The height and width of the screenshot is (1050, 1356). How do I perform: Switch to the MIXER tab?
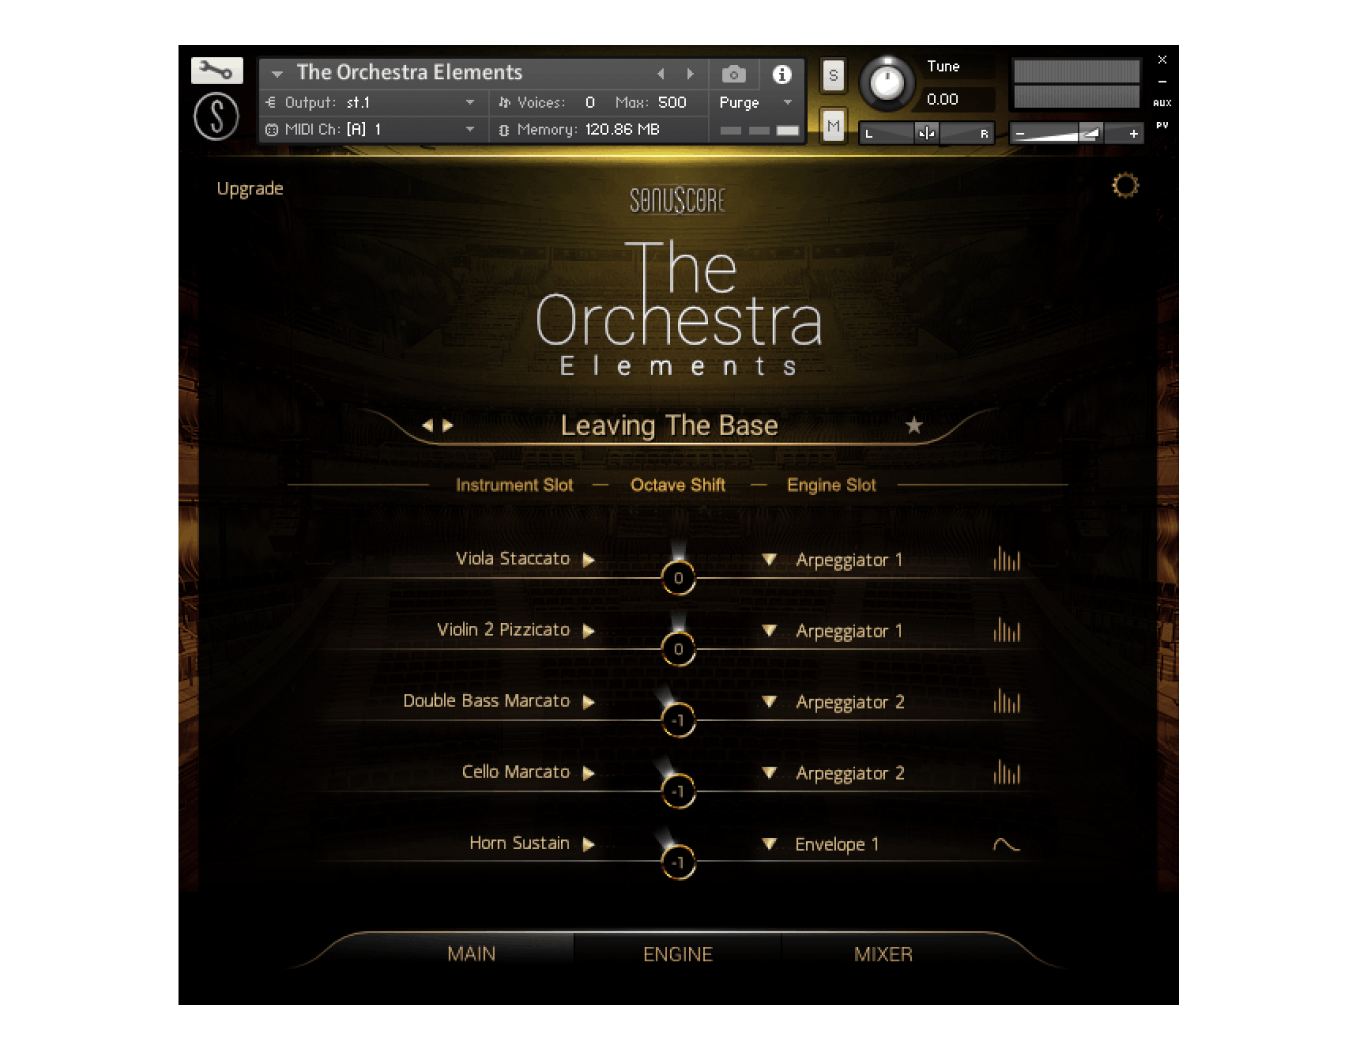[x=883, y=954]
